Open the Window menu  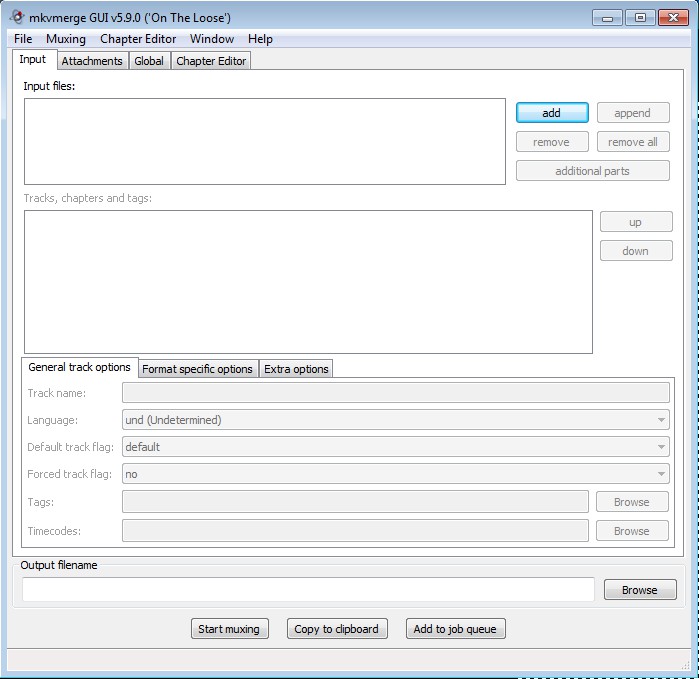tap(212, 39)
